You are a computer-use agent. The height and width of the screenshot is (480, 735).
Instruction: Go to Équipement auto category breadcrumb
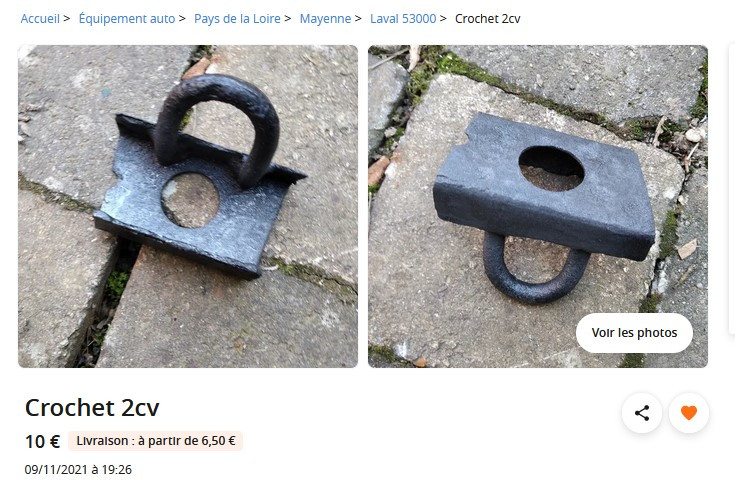(x=127, y=19)
